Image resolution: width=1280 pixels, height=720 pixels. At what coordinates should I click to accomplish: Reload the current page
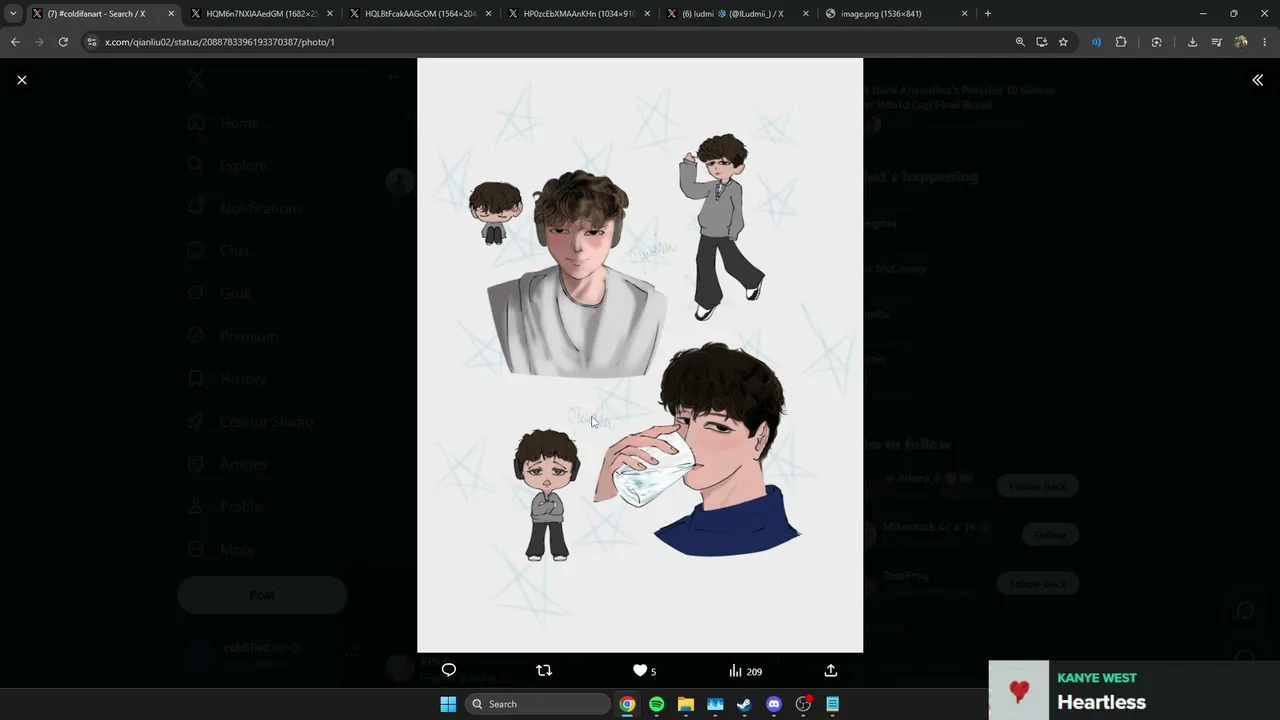[63, 42]
